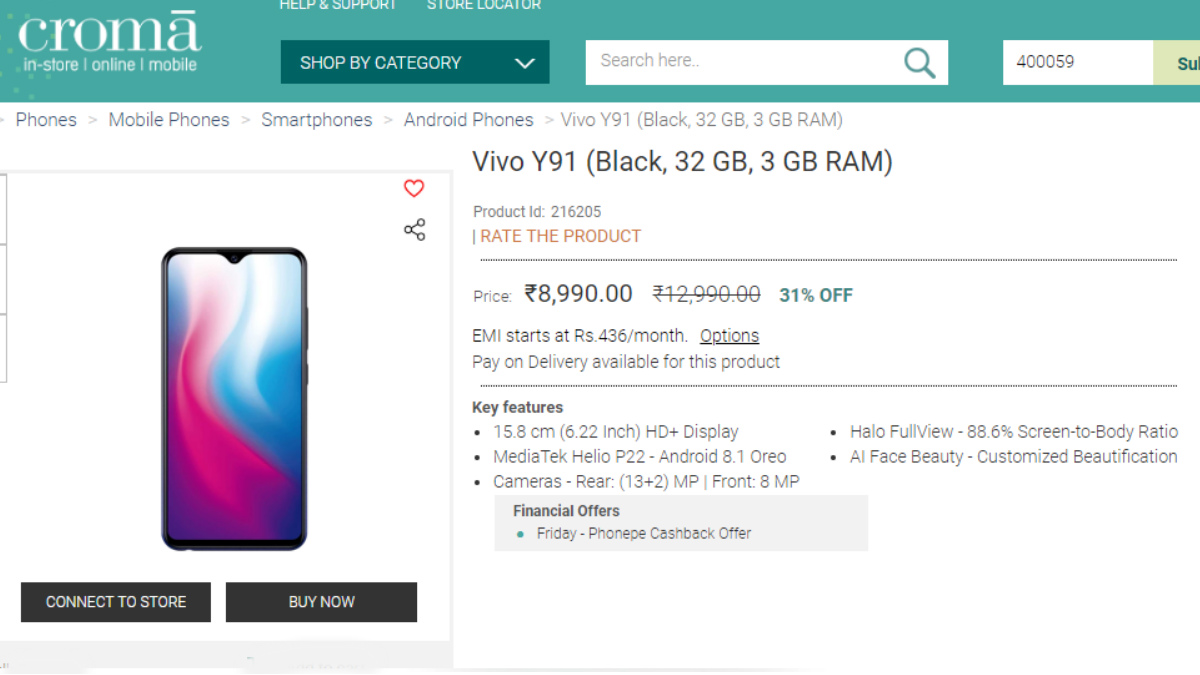Edit the pincode 400059 field
1200x675 pixels.
1077,62
